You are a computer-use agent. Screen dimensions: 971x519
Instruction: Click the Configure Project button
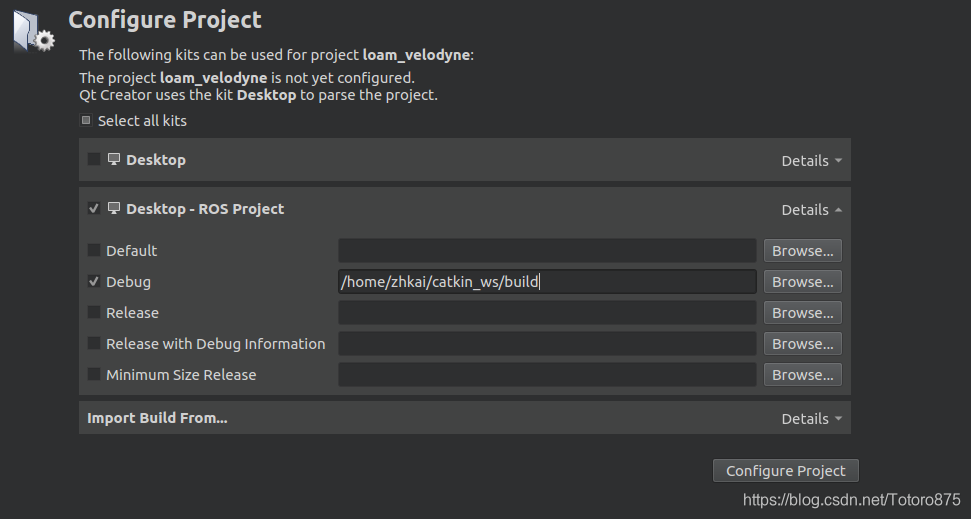[786, 471]
